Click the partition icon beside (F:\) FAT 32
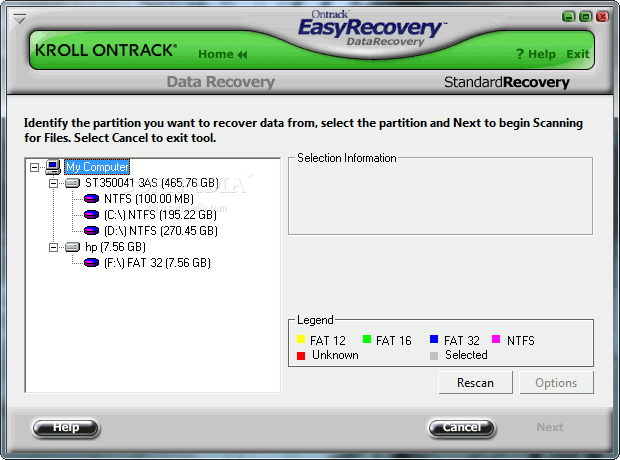 tap(91, 263)
